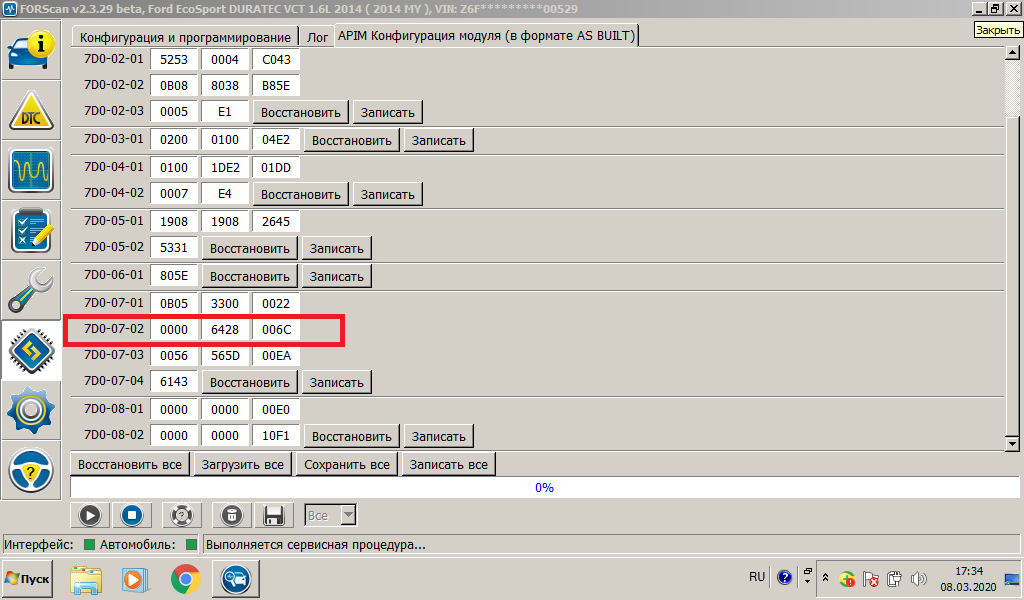
Task: Open the steering wheel help section
Action: pos(31,470)
